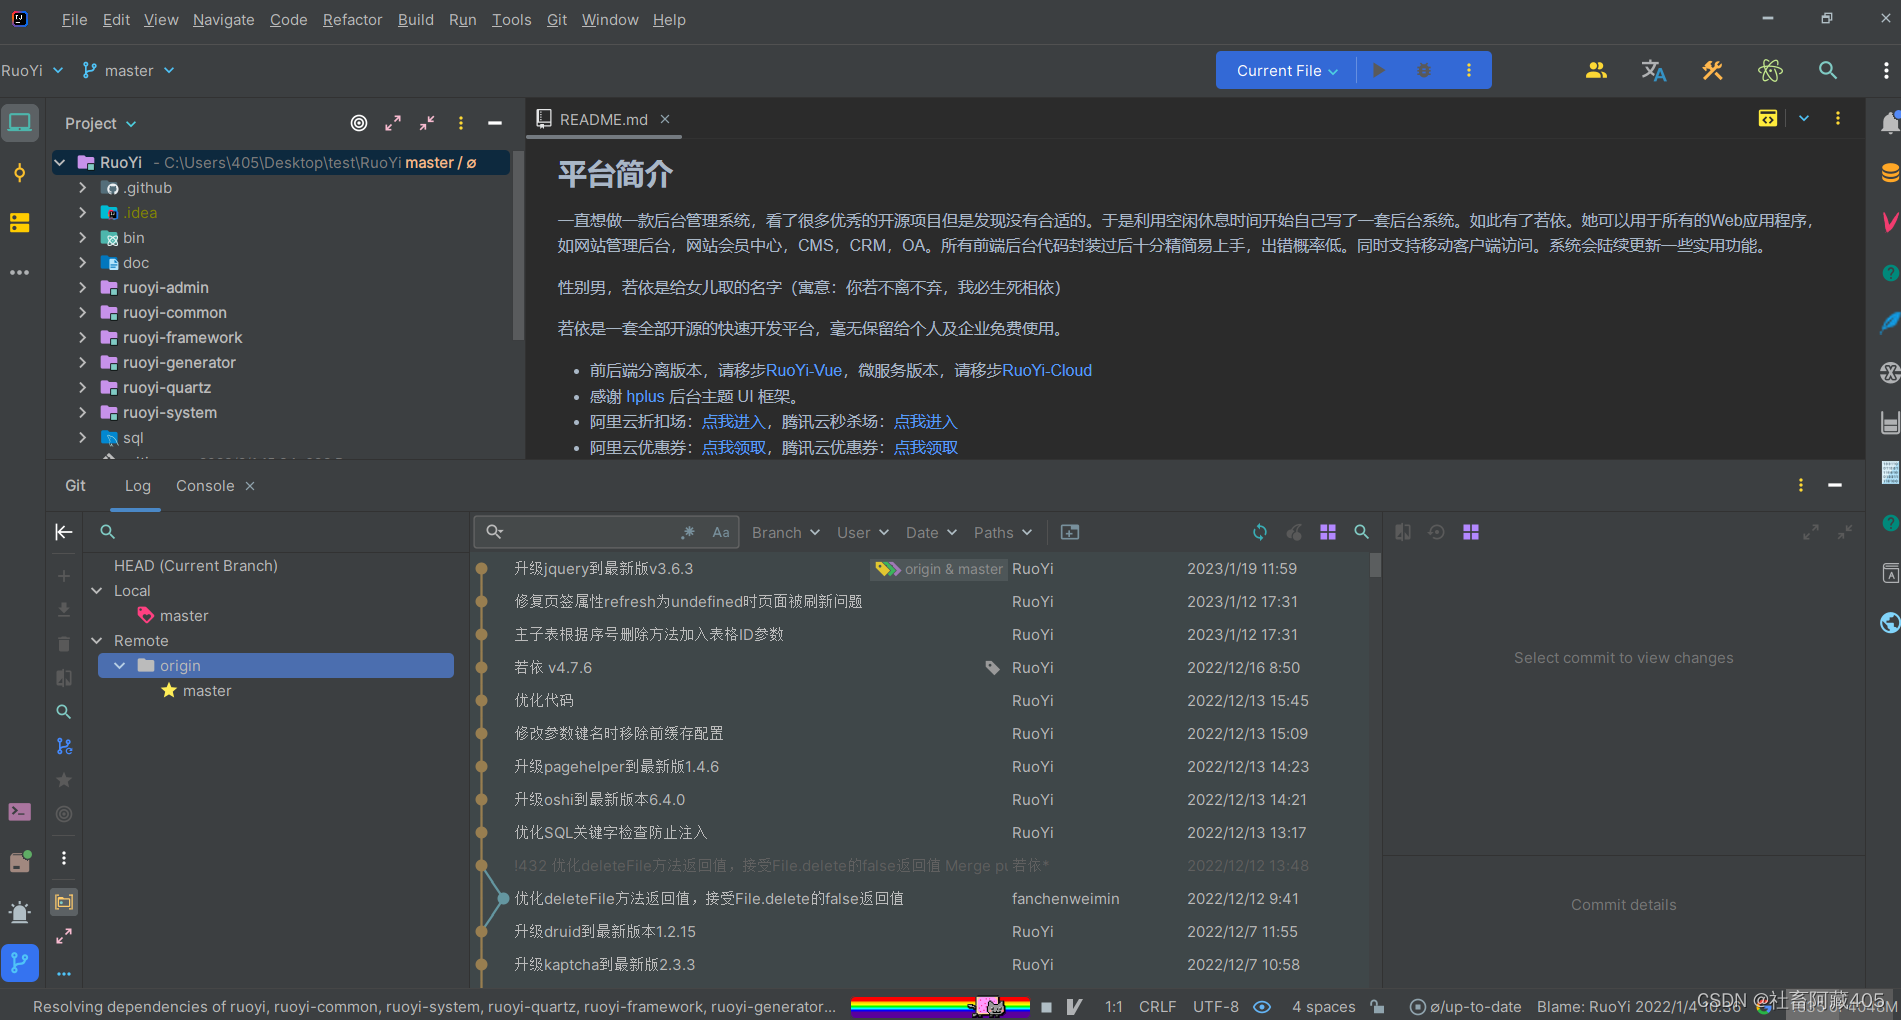Click 4 spaces indent setting
1901x1020 pixels.
point(1323,1006)
